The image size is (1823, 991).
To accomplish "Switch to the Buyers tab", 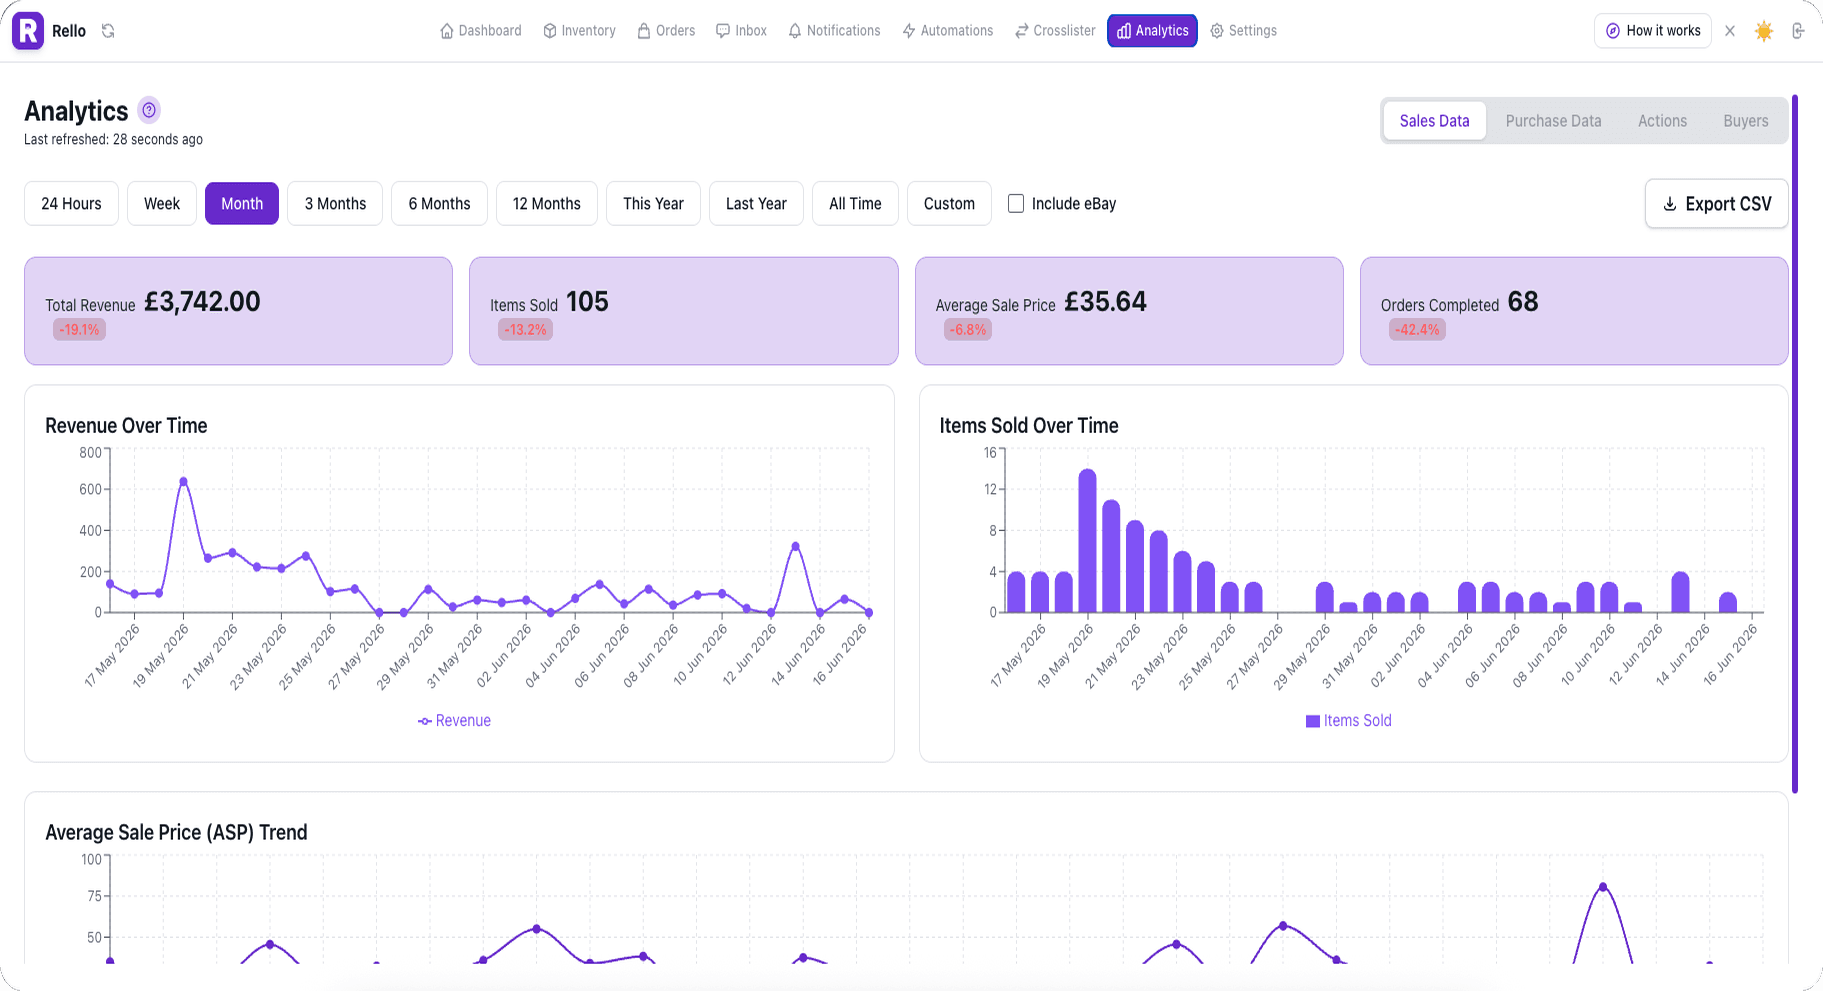I will tap(1745, 121).
